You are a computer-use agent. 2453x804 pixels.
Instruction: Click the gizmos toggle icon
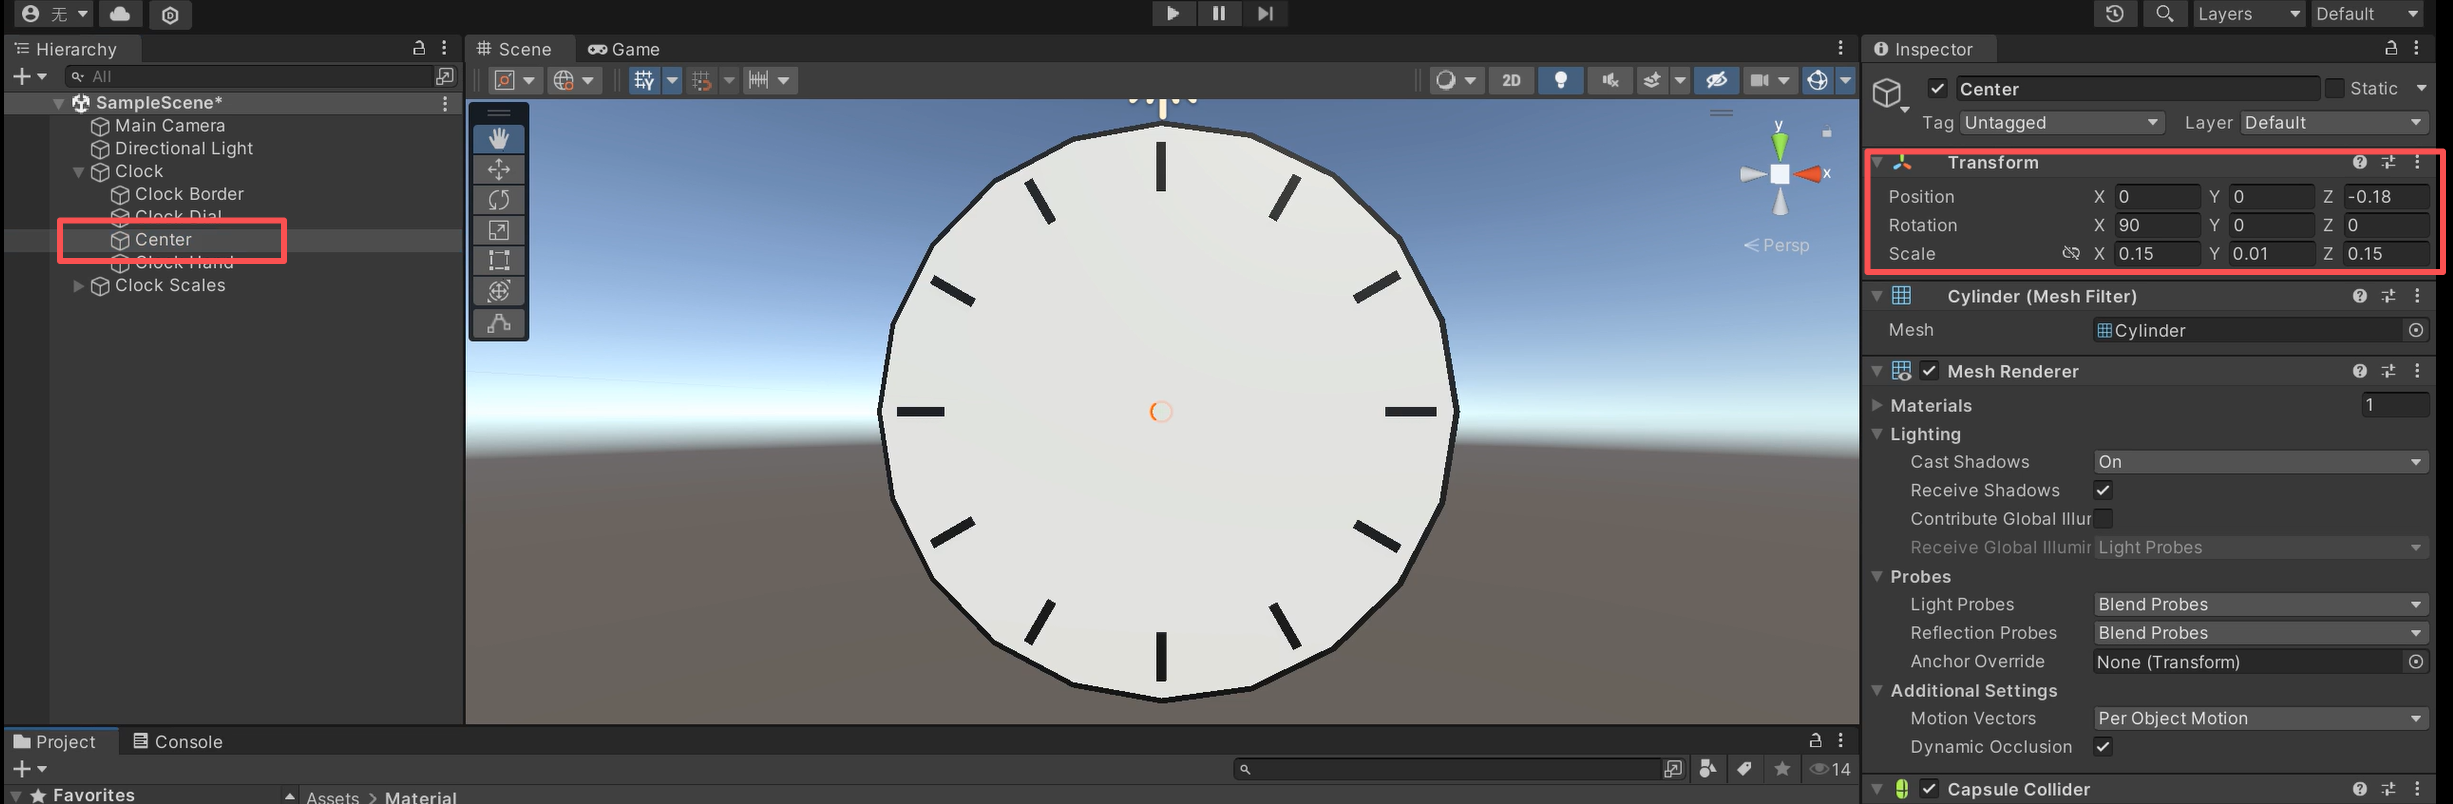(1818, 80)
